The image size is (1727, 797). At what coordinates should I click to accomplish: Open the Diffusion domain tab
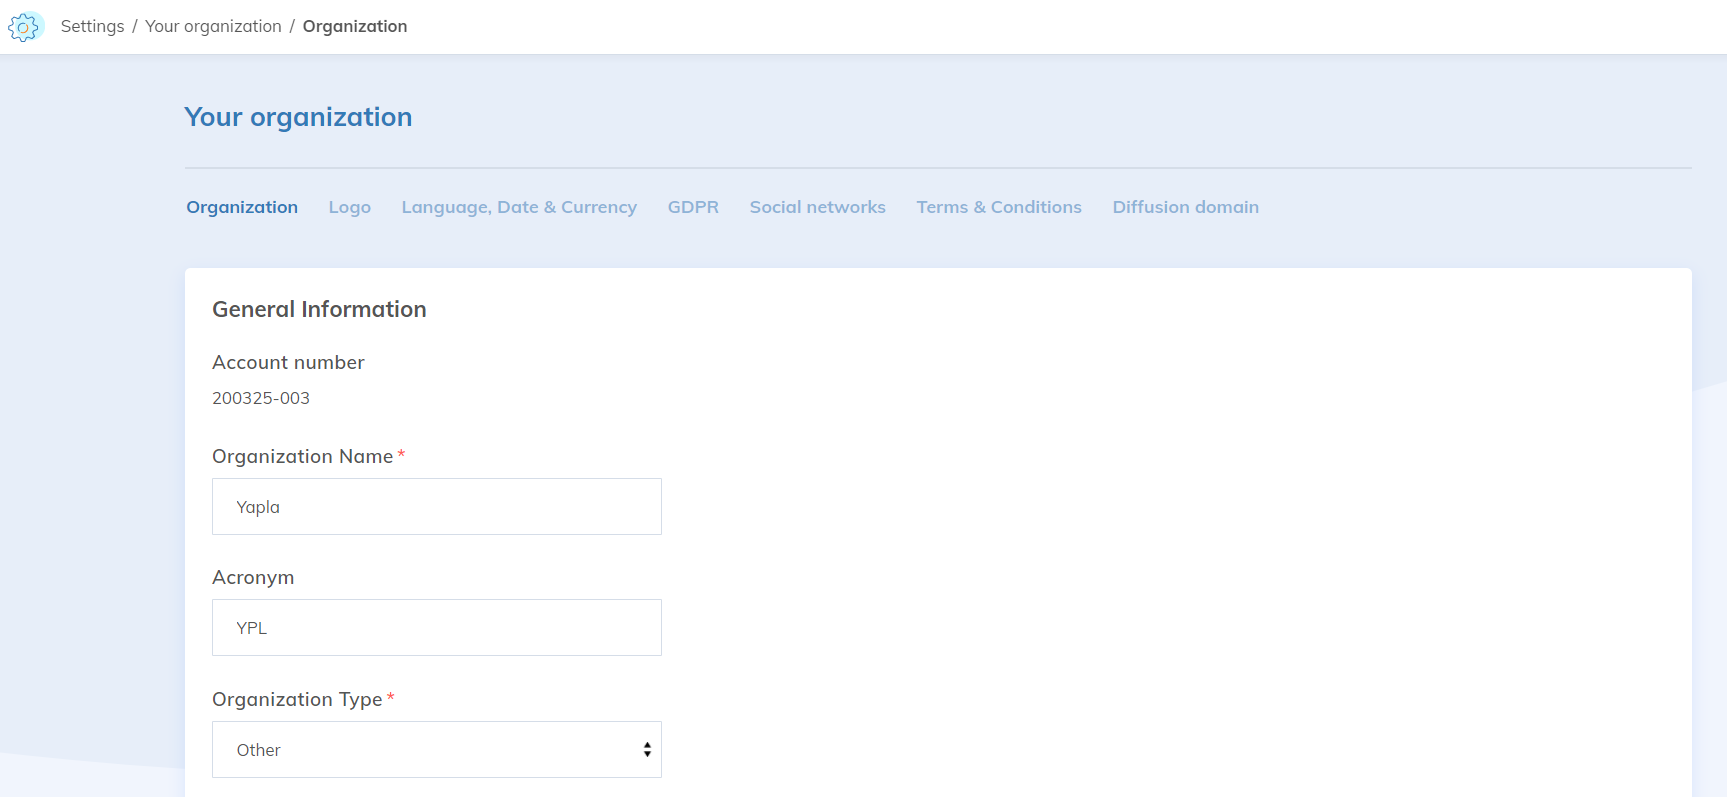pyautogui.click(x=1185, y=207)
